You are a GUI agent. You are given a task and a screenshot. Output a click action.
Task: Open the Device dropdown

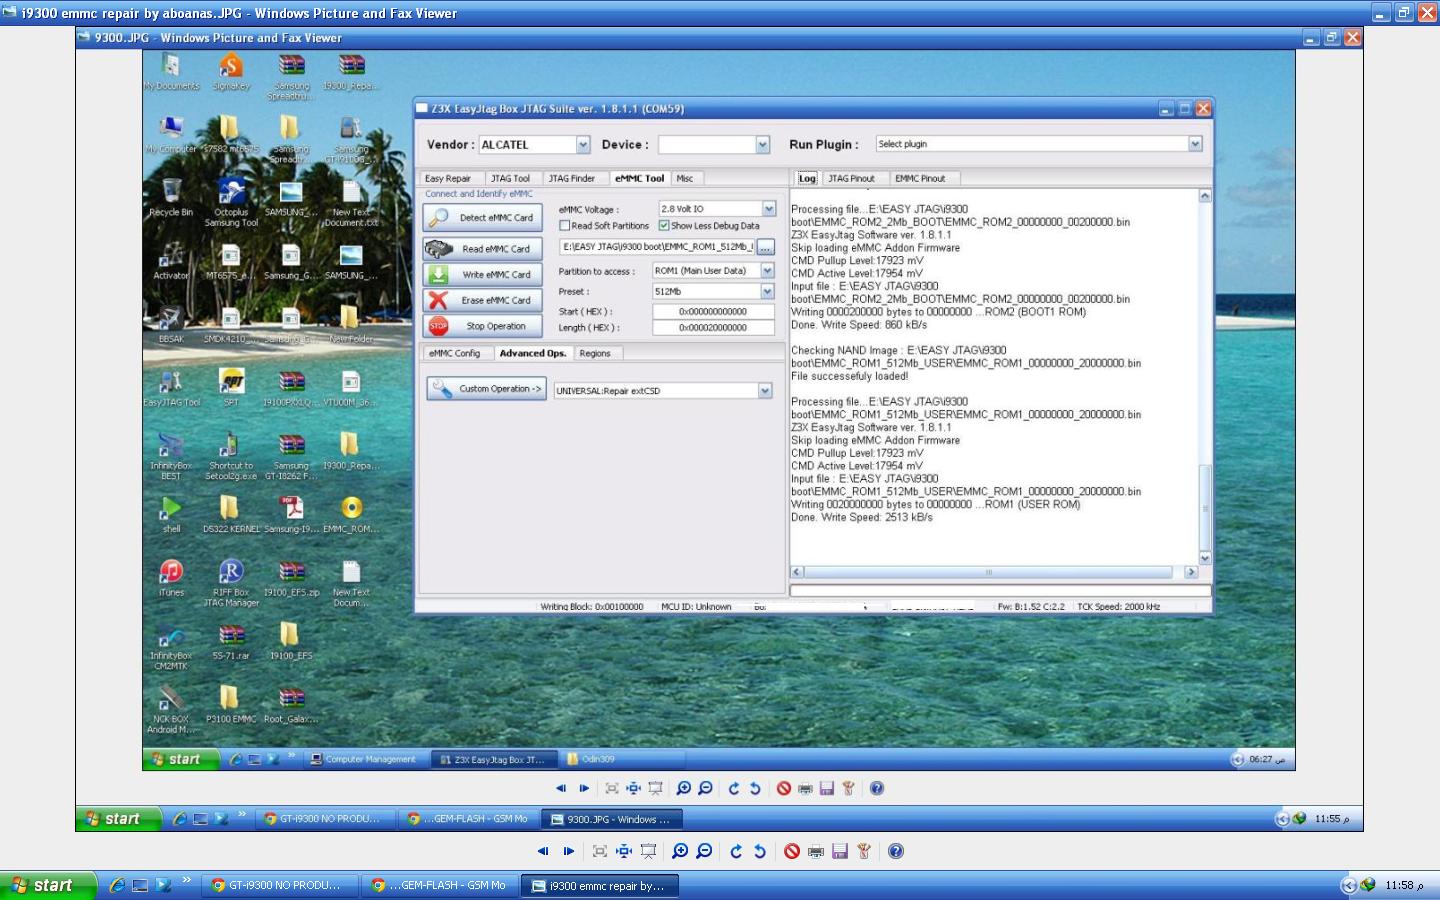pyautogui.click(x=763, y=145)
